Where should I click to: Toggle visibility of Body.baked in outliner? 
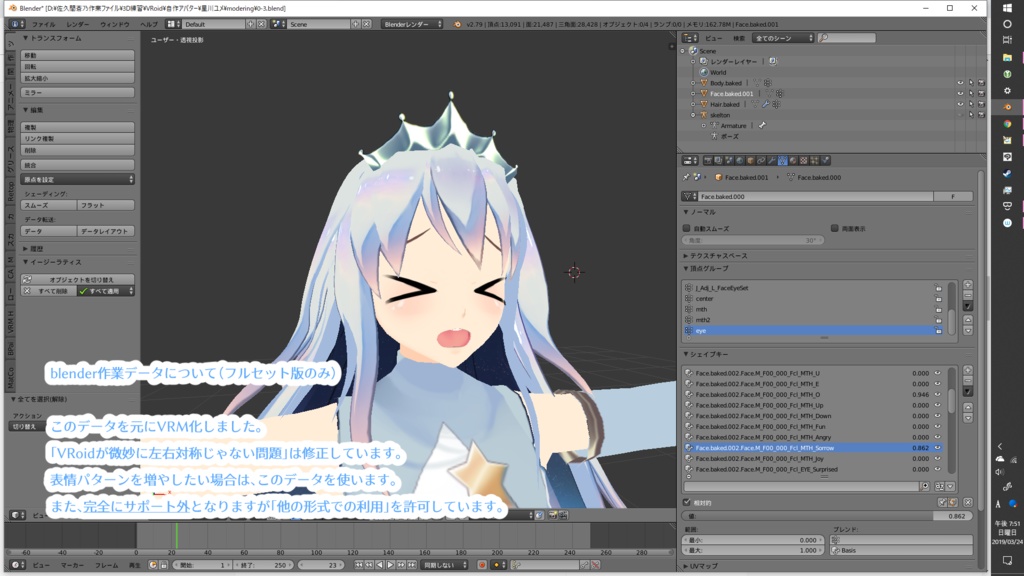pos(959,83)
